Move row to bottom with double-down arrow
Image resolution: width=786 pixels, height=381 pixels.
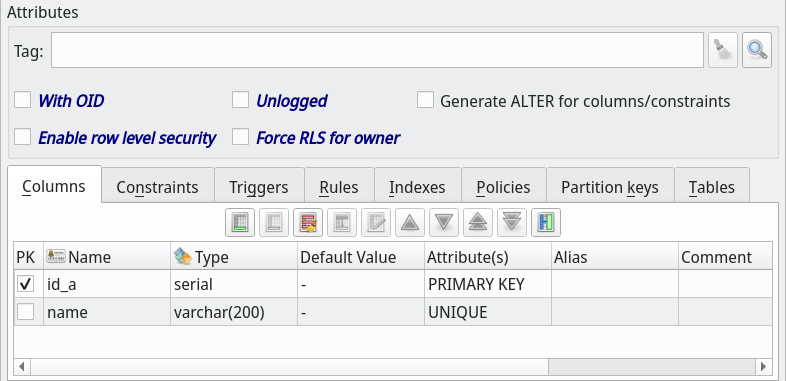coord(512,222)
